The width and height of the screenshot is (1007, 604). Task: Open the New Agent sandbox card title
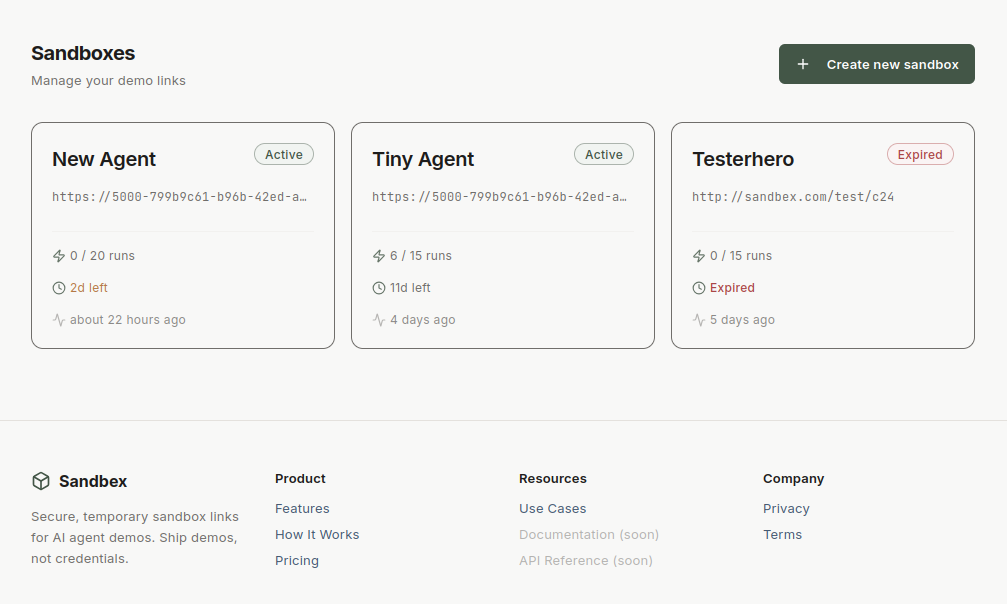104,159
